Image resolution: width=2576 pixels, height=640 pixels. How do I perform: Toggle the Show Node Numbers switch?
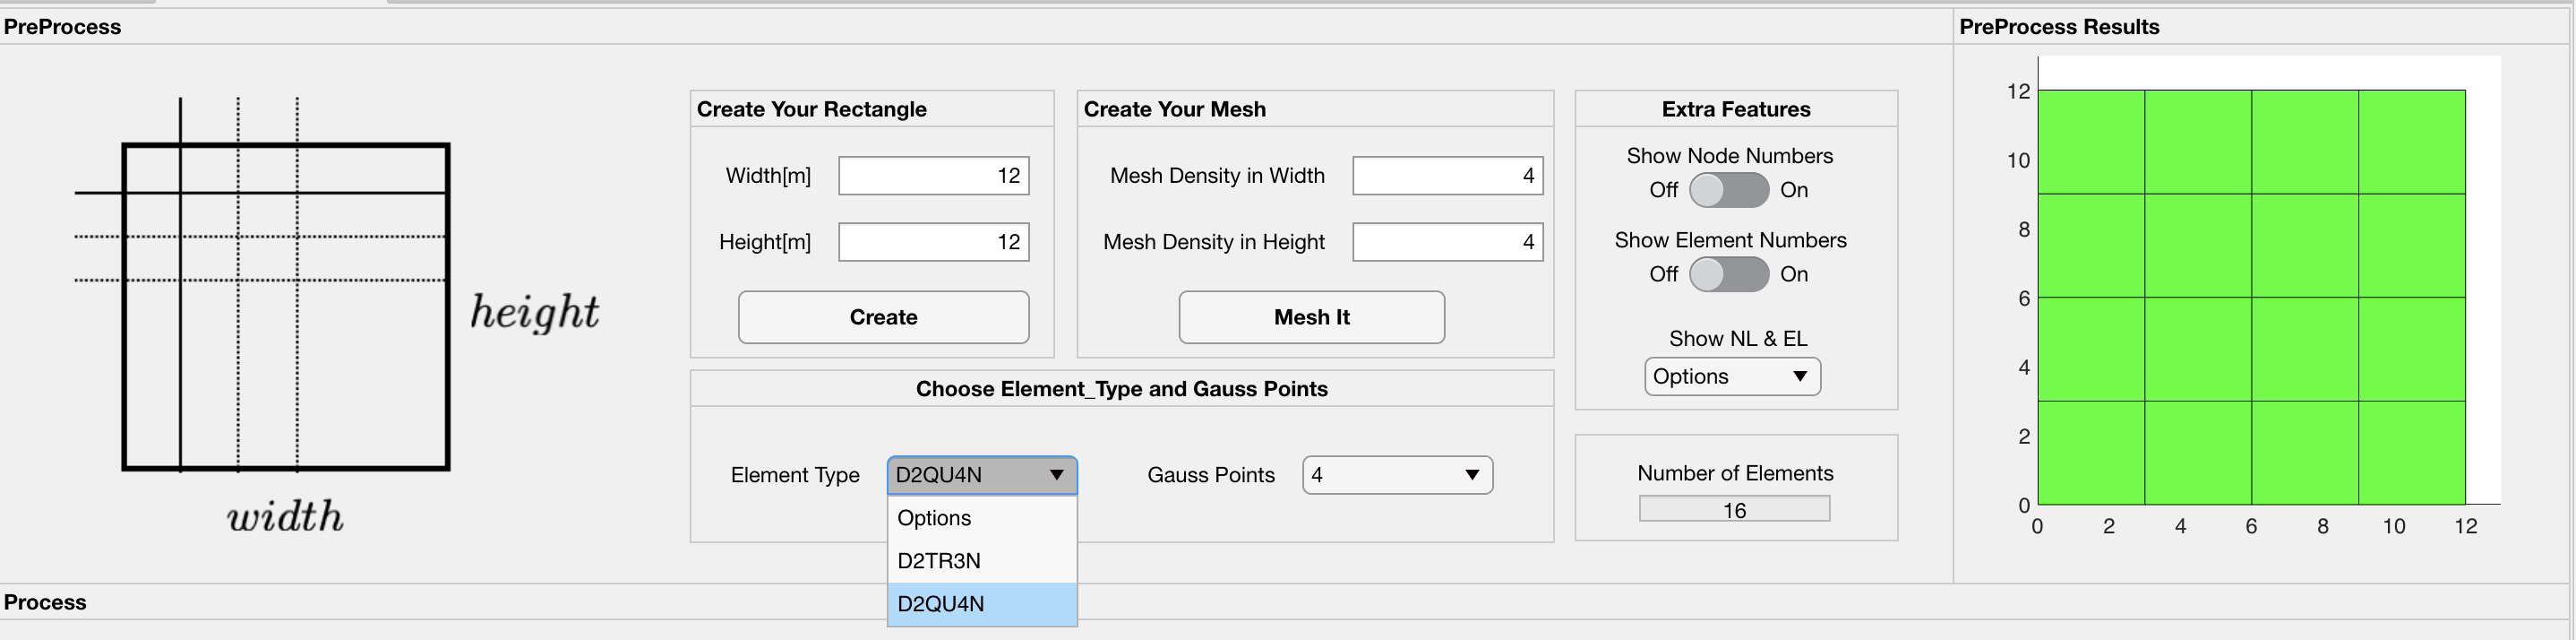(x=1729, y=190)
